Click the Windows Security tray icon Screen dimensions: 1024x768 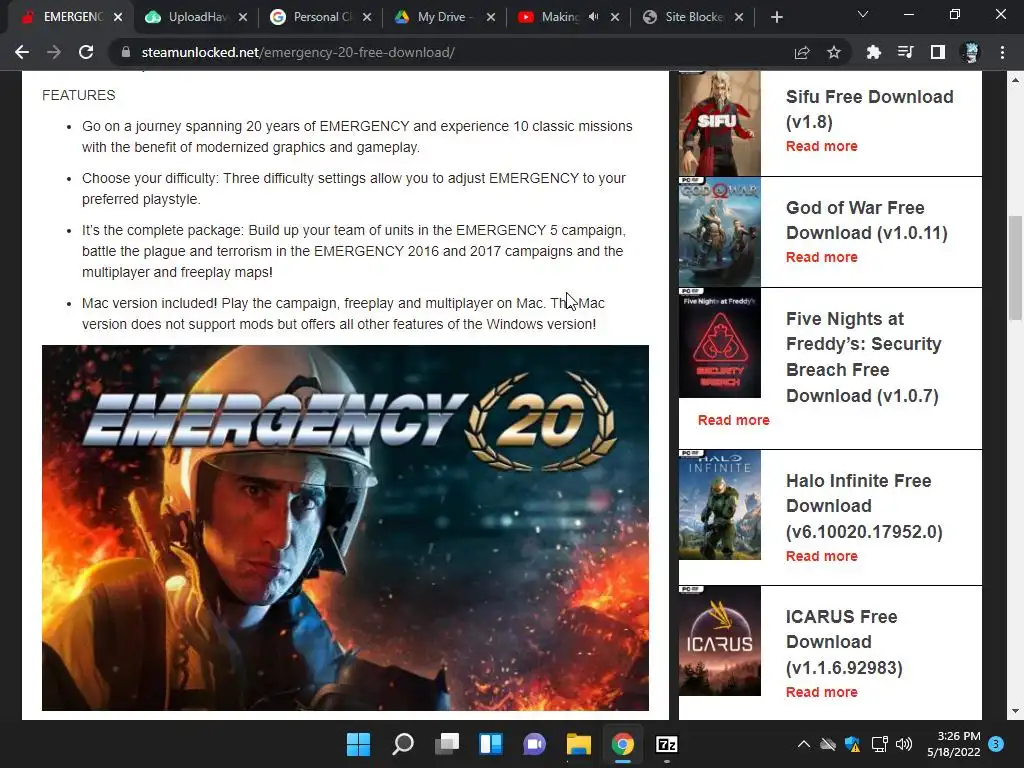pyautogui.click(x=852, y=744)
